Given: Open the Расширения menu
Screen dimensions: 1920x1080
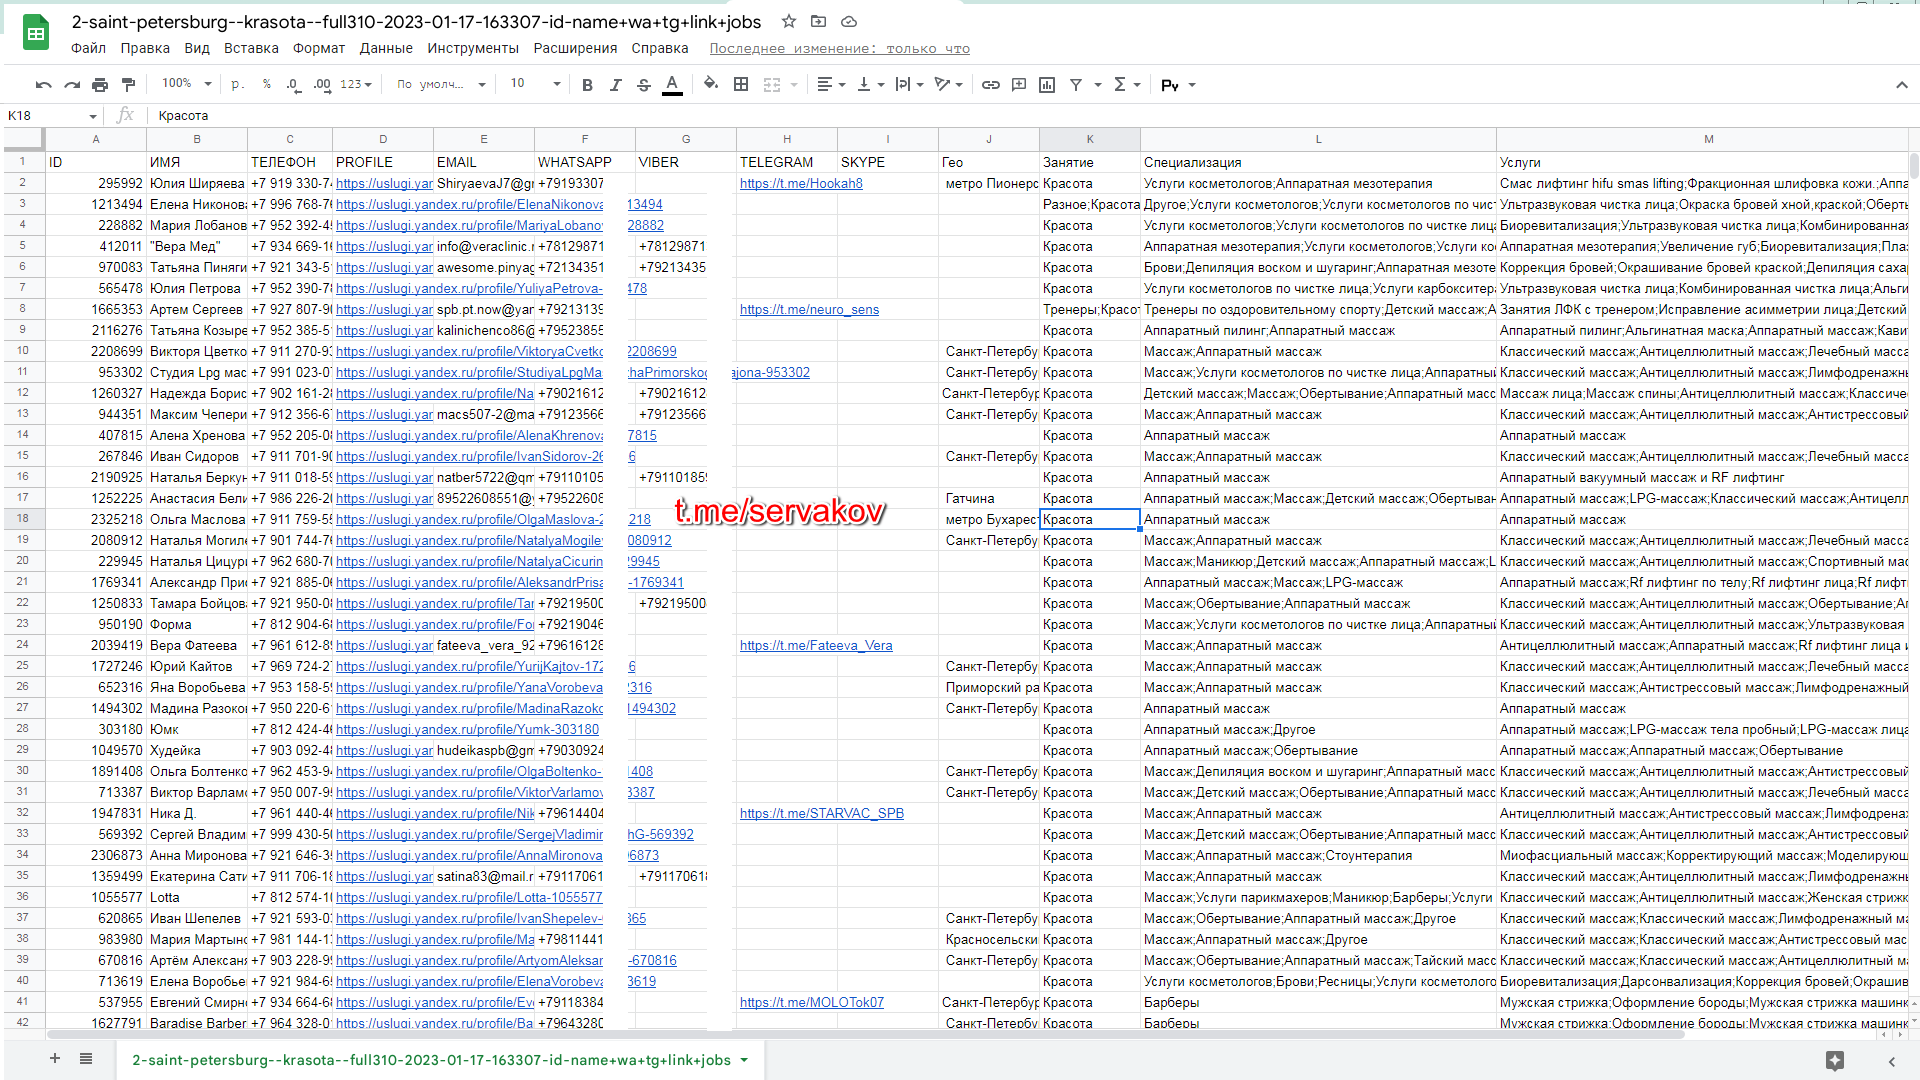Looking at the screenshot, I should [x=575, y=48].
